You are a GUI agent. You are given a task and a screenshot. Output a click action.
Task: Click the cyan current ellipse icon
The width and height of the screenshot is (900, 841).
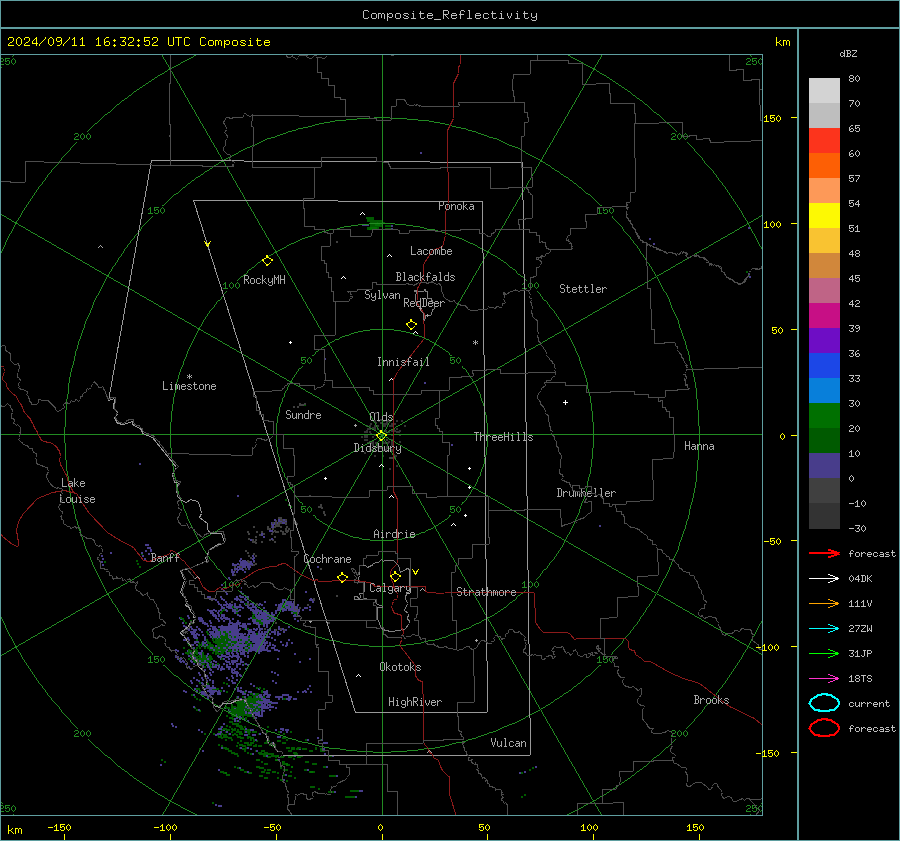click(824, 703)
